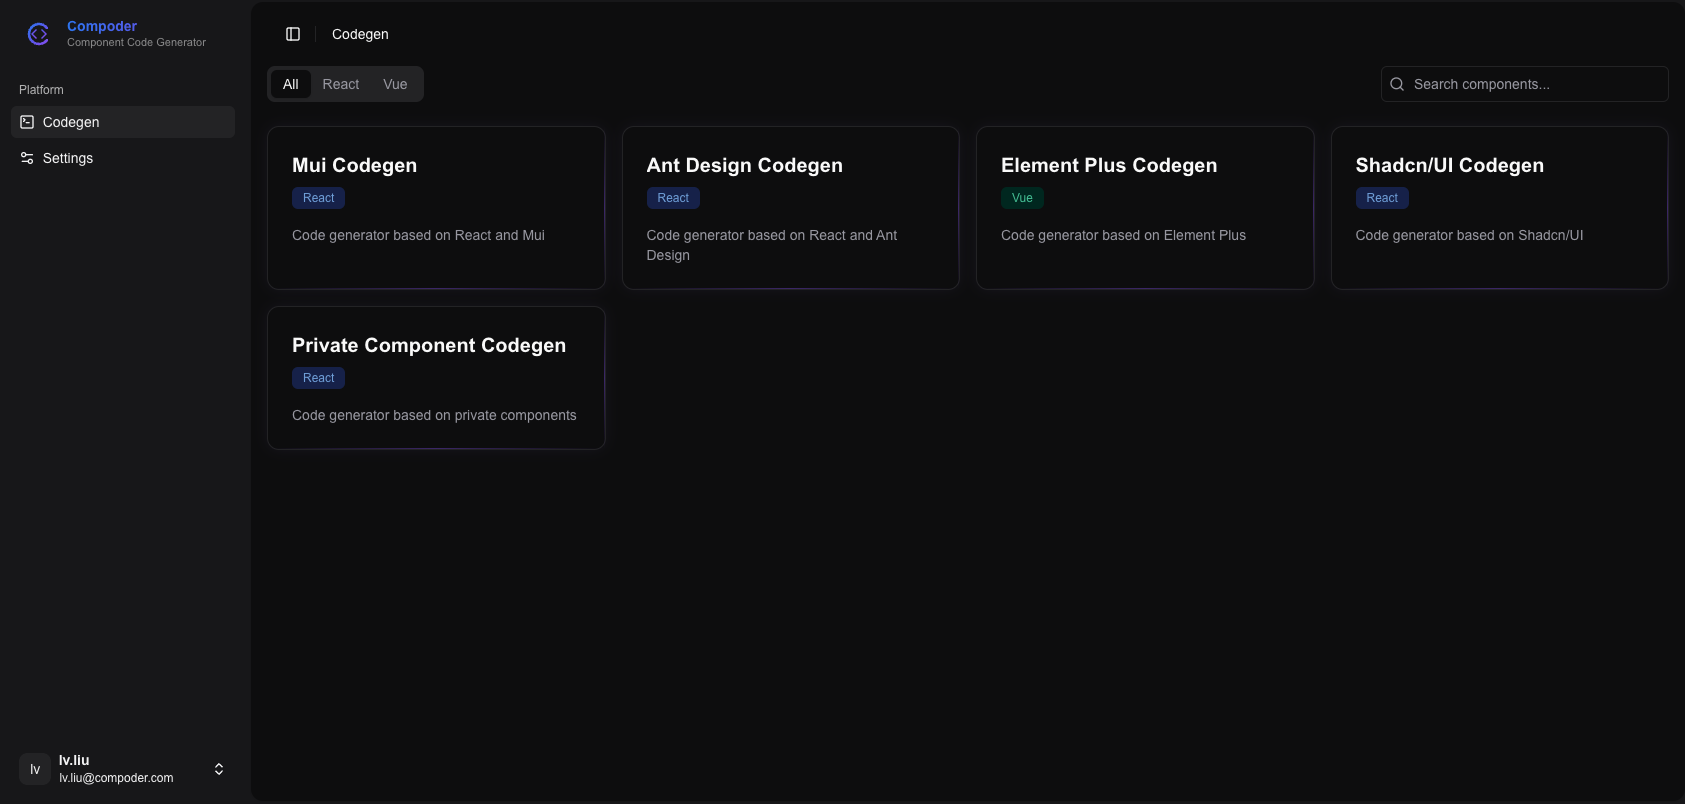Open the Element Plus Codegen card
This screenshot has height=804, width=1685.
[1145, 208]
